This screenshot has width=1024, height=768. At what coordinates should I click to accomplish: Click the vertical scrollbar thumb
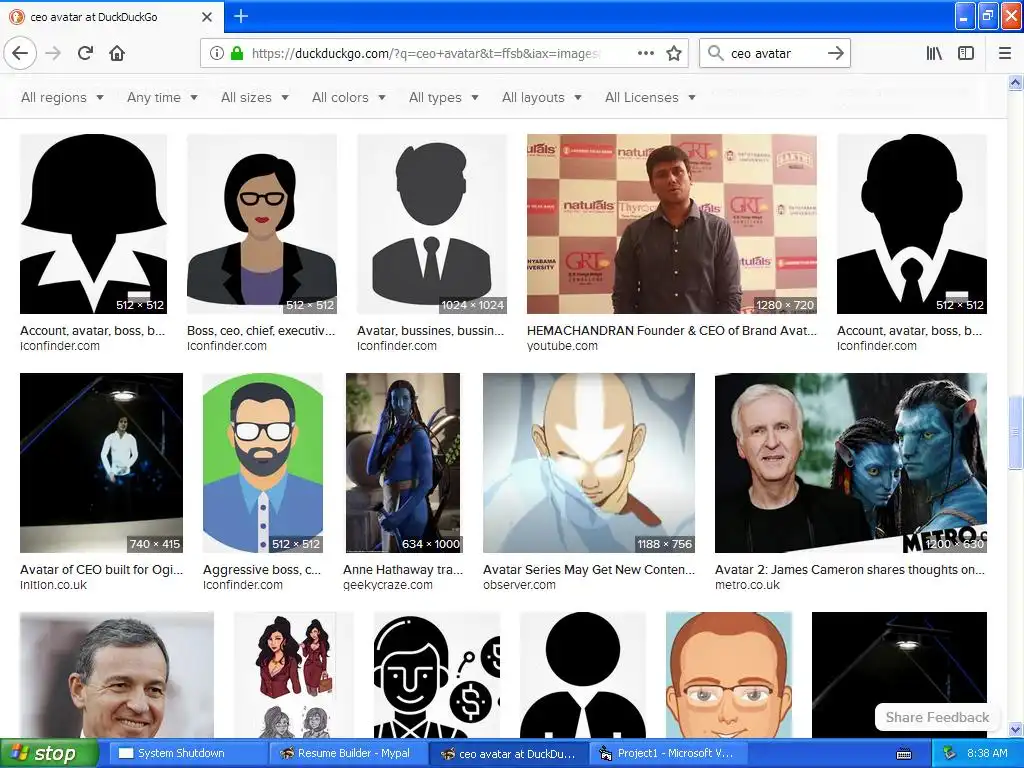[x=1016, y=432]
